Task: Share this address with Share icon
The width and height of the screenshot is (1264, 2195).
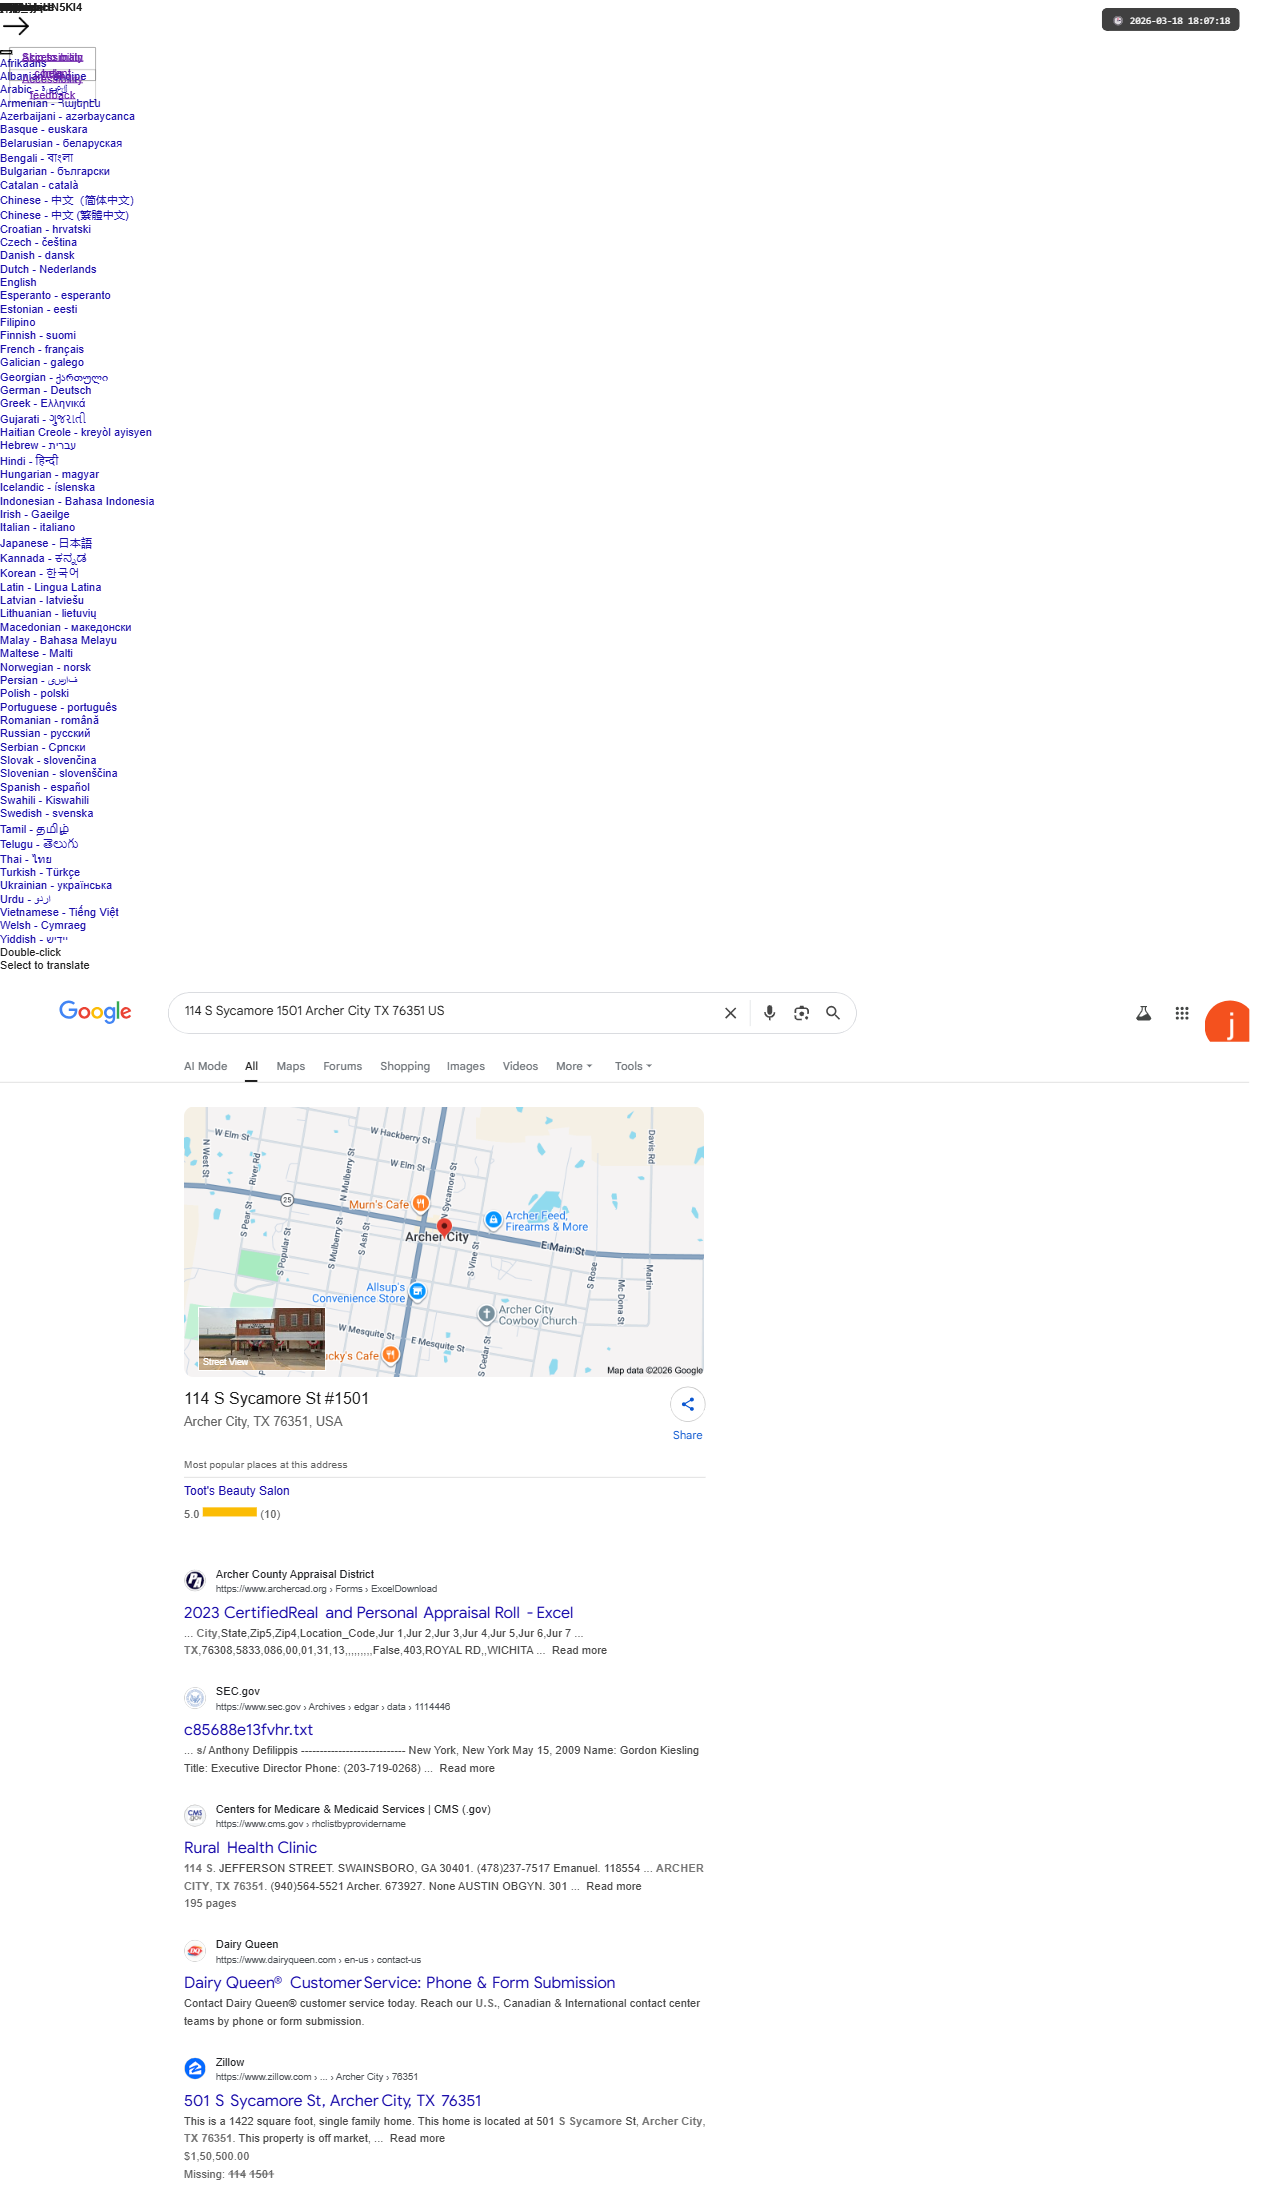Action: [x=688, y=1404]
